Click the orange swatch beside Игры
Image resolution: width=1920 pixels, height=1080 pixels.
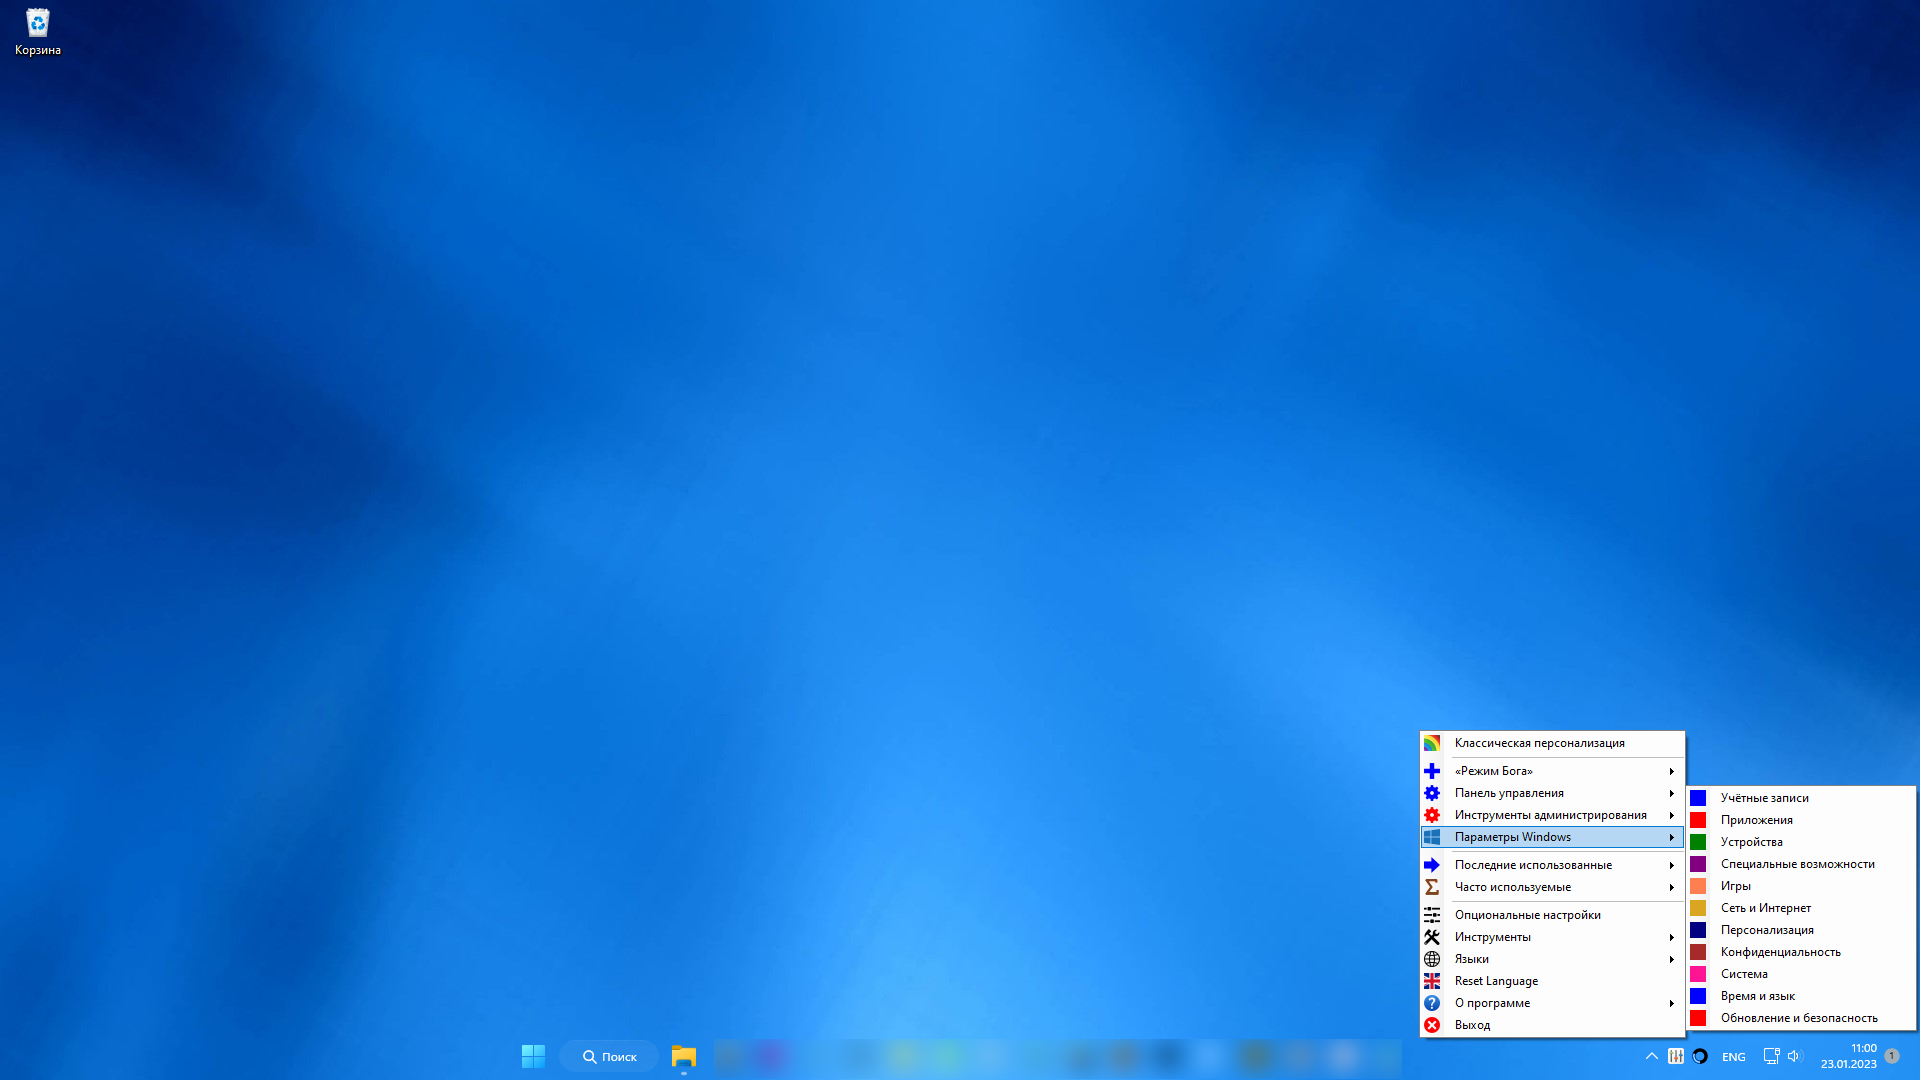(1698, 886)
